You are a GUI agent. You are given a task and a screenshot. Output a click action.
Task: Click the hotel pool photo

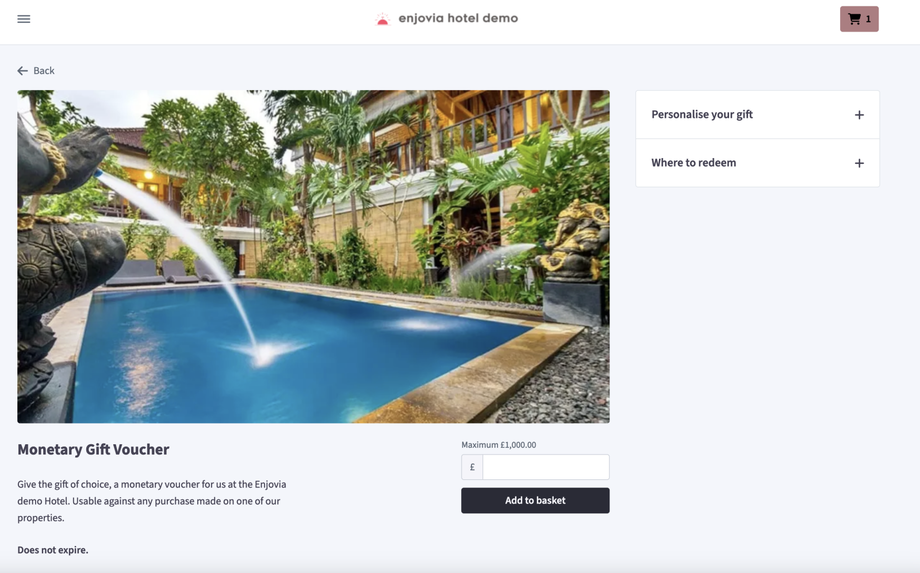pyautogui.click(x=313, y=256)
